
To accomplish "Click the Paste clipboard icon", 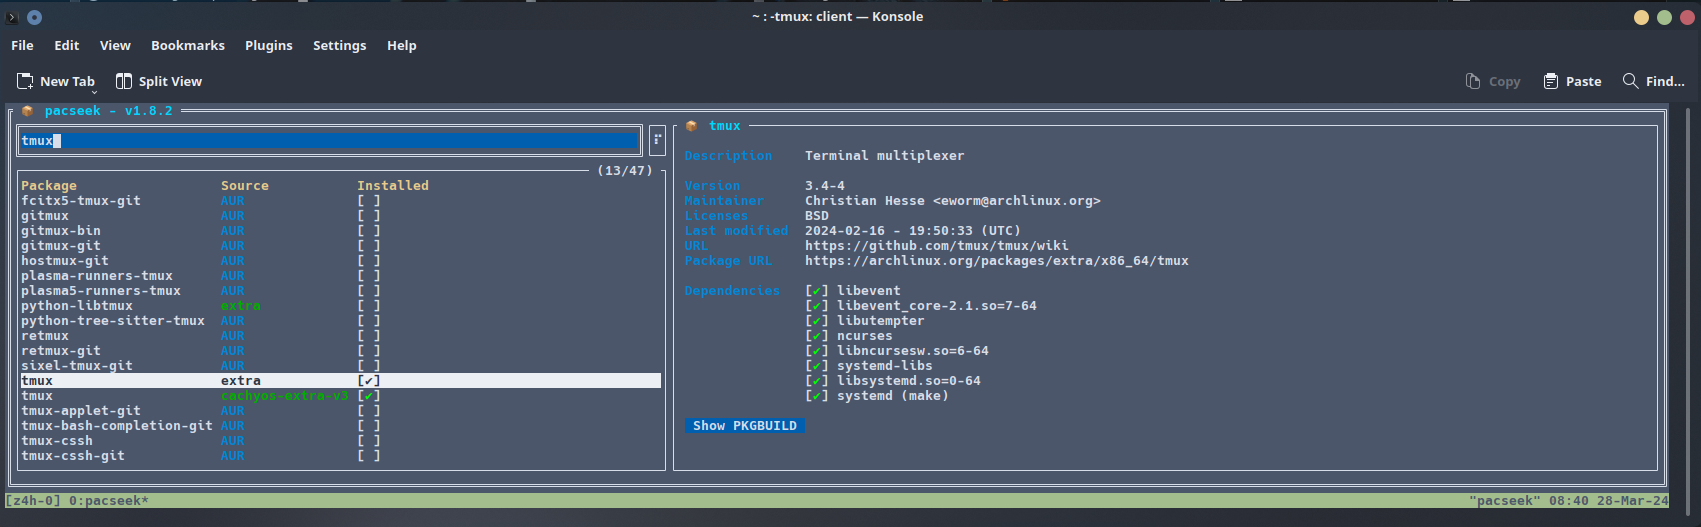I will 1551,81.
